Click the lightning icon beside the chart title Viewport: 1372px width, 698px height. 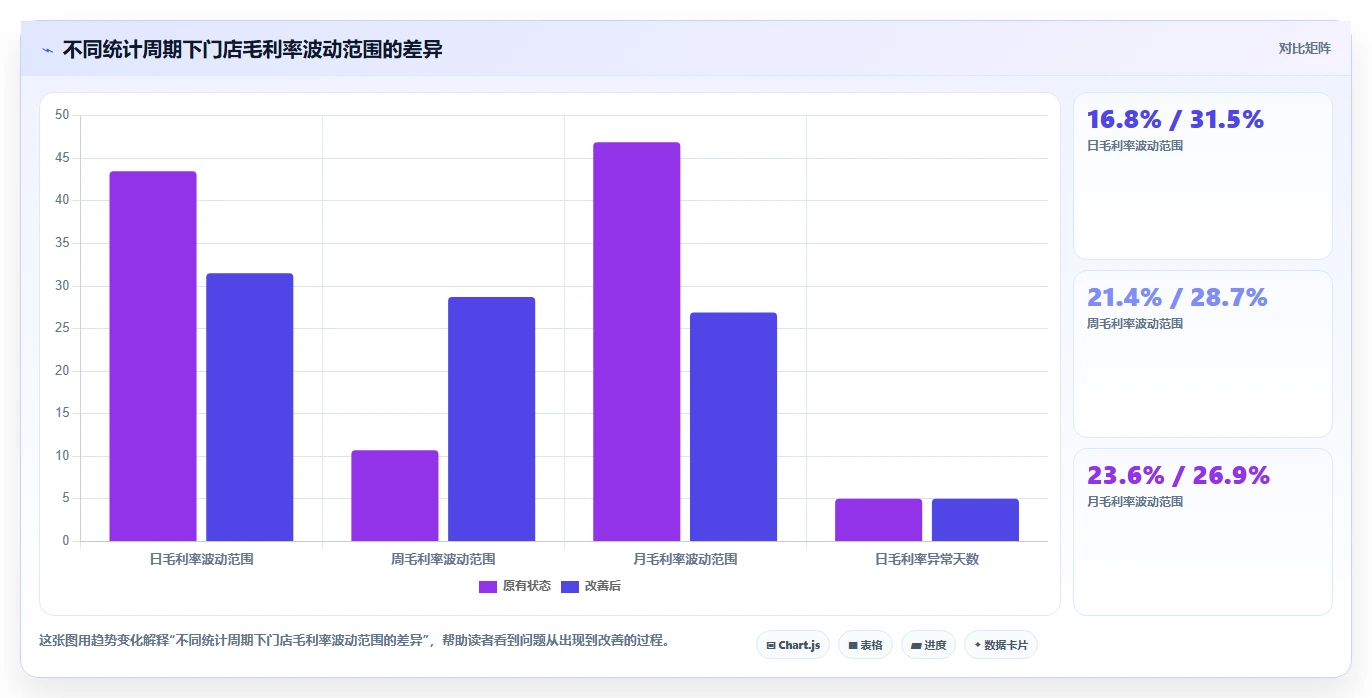(x=48, y=49)
